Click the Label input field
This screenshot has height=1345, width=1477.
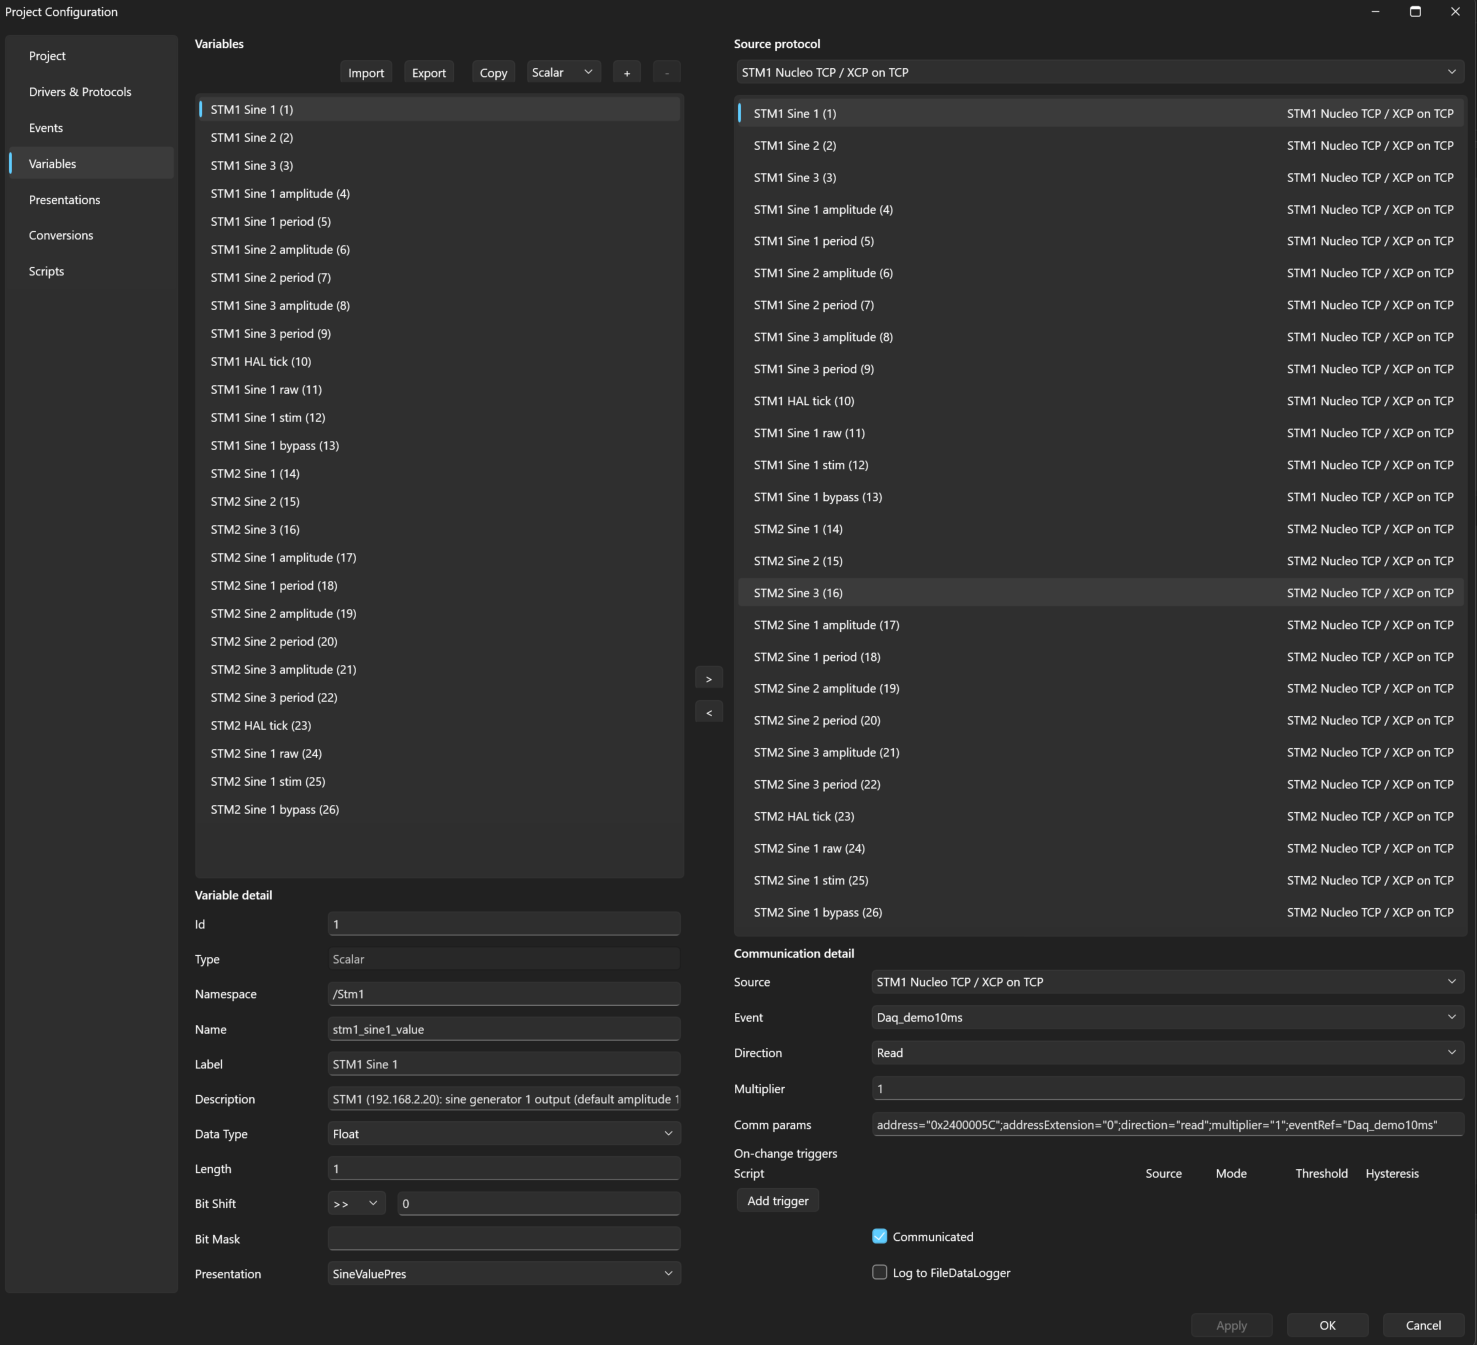504,1064
